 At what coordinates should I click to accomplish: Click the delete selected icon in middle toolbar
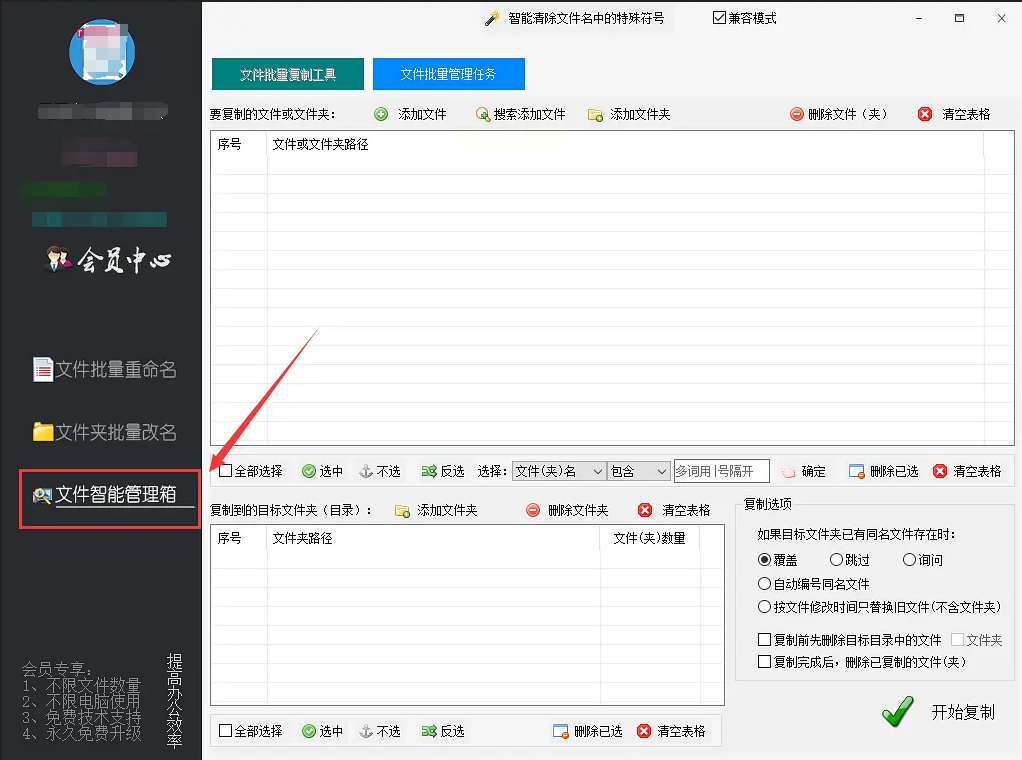pos(856,471)
